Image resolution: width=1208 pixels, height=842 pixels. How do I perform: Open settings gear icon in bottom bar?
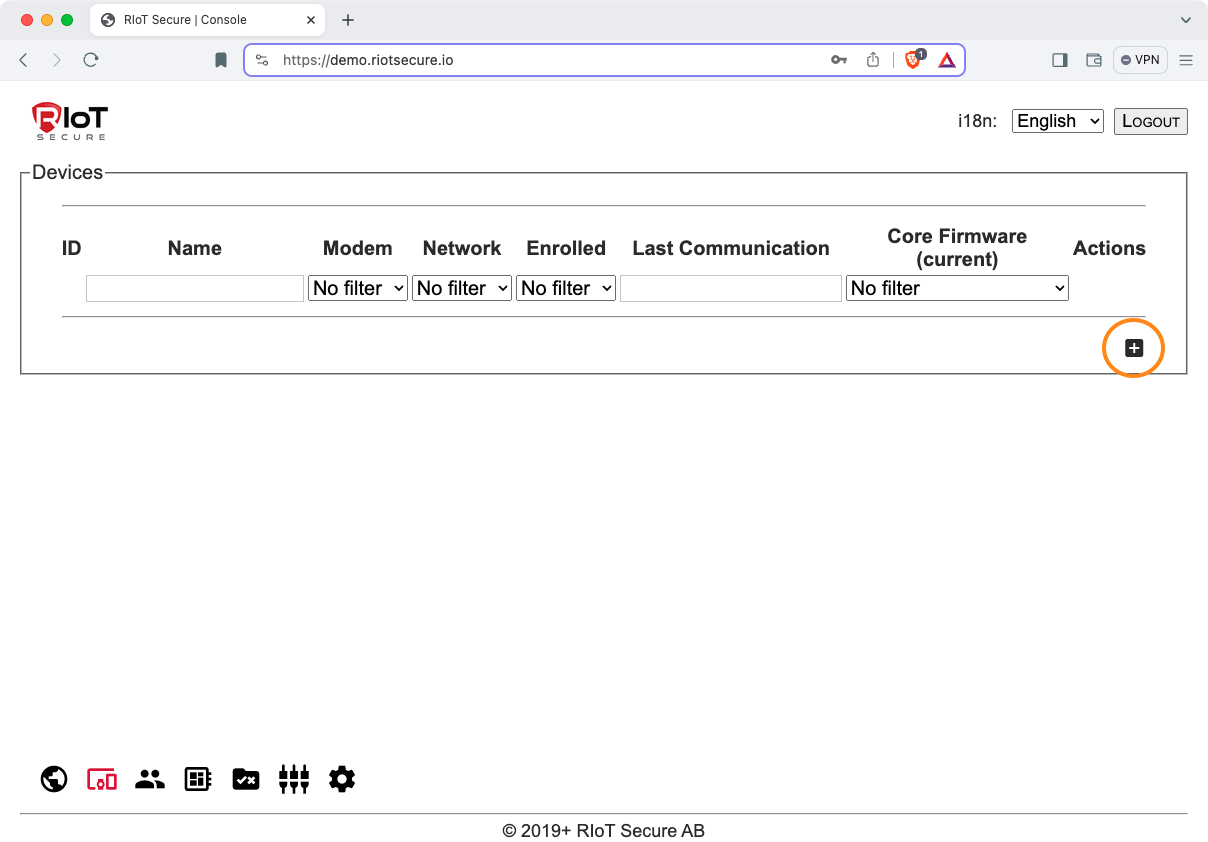point(342,779)
